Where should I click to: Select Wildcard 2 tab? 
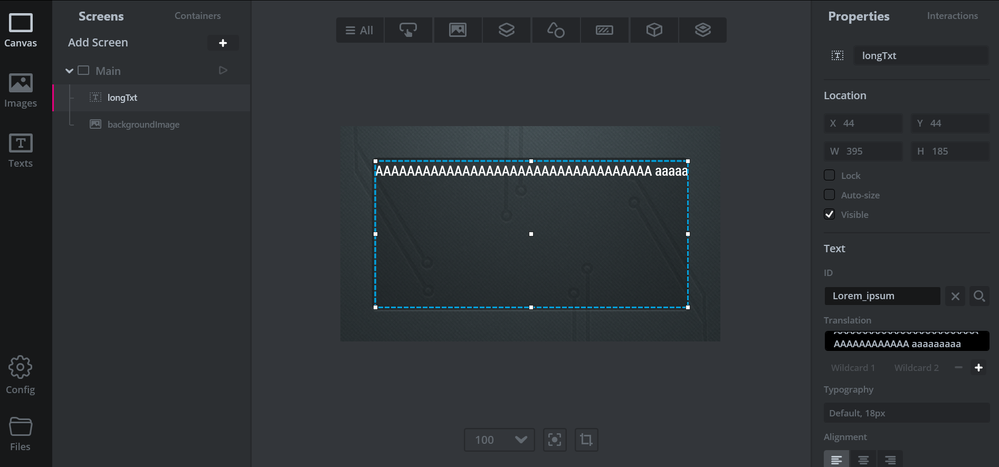tap(916, 368)
